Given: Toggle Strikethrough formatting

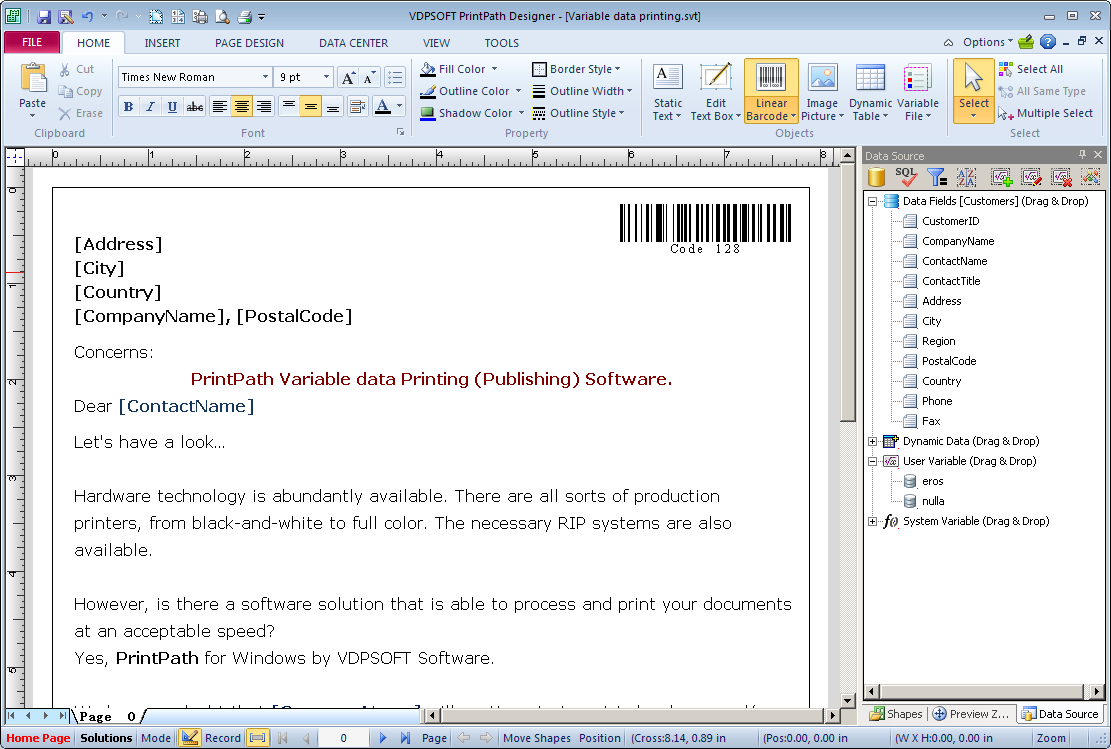Looking at the screenshot, I should click(x=194, y=106).
